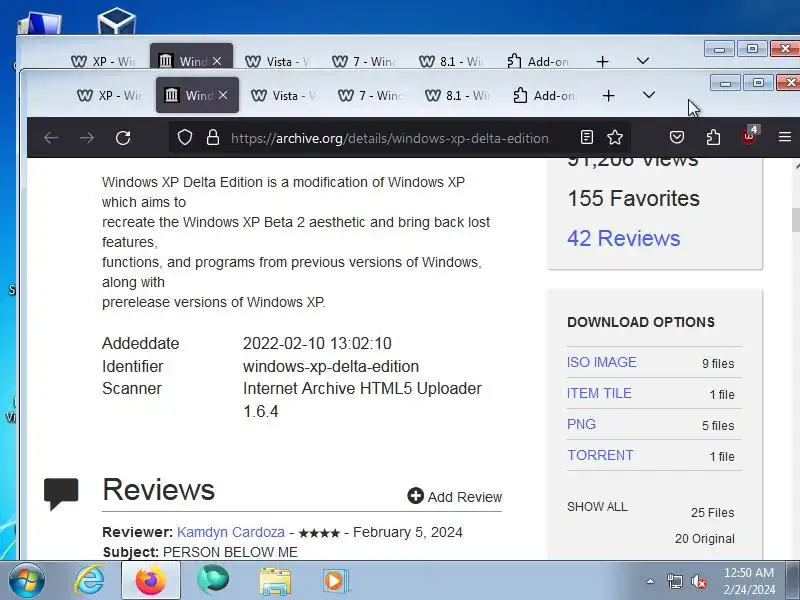800x600 pixels.
Task: Open the ISO IMAGE download option
Action: click(x=602, y=362)
